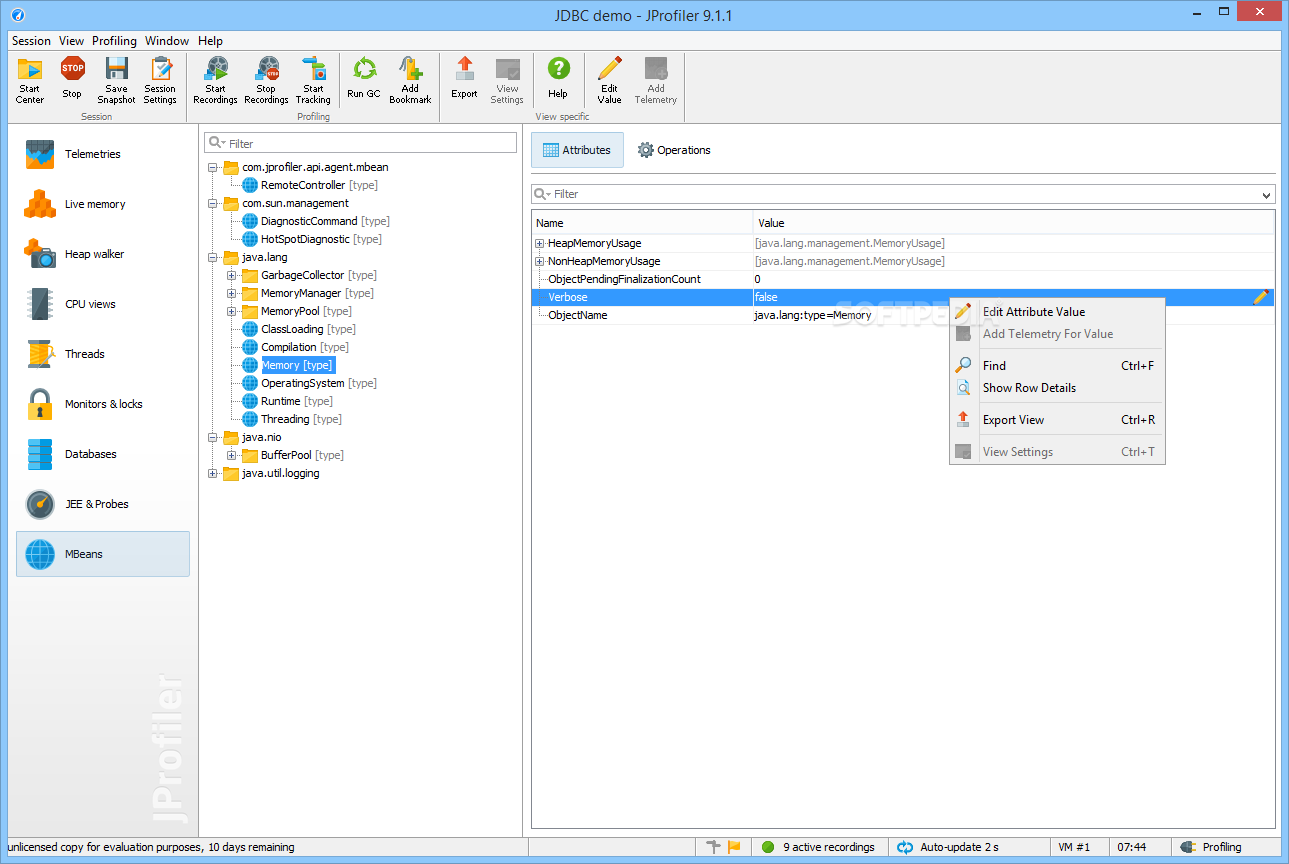Viewport: 1289px width, 864px height.
Task: Expand the GarbageCollector tree node
Action: pos(232,275)
